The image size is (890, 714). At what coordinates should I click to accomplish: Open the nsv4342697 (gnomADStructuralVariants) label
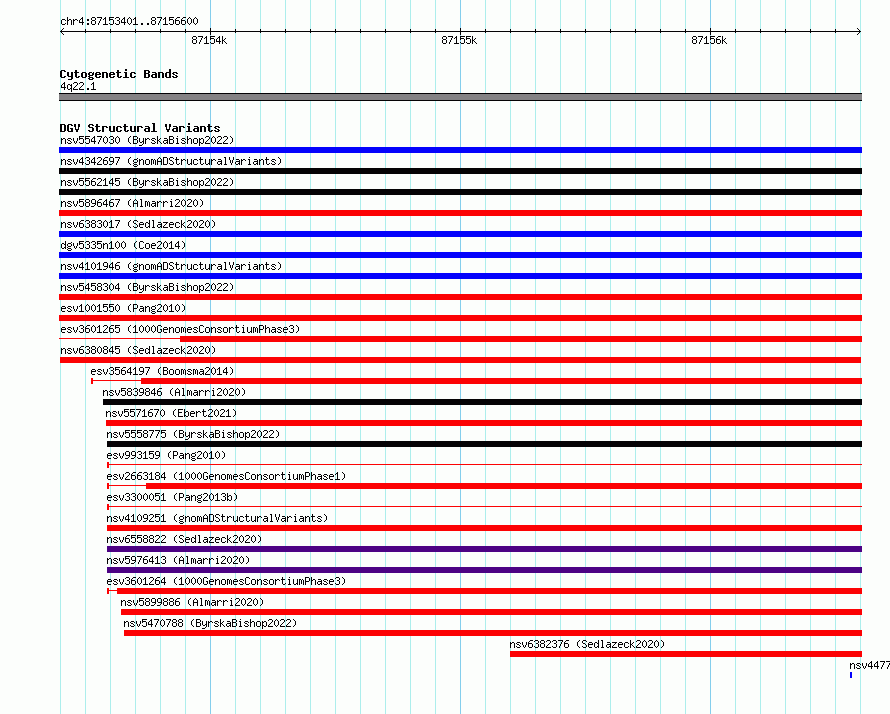pyautogui.click(x=171, y=161)
